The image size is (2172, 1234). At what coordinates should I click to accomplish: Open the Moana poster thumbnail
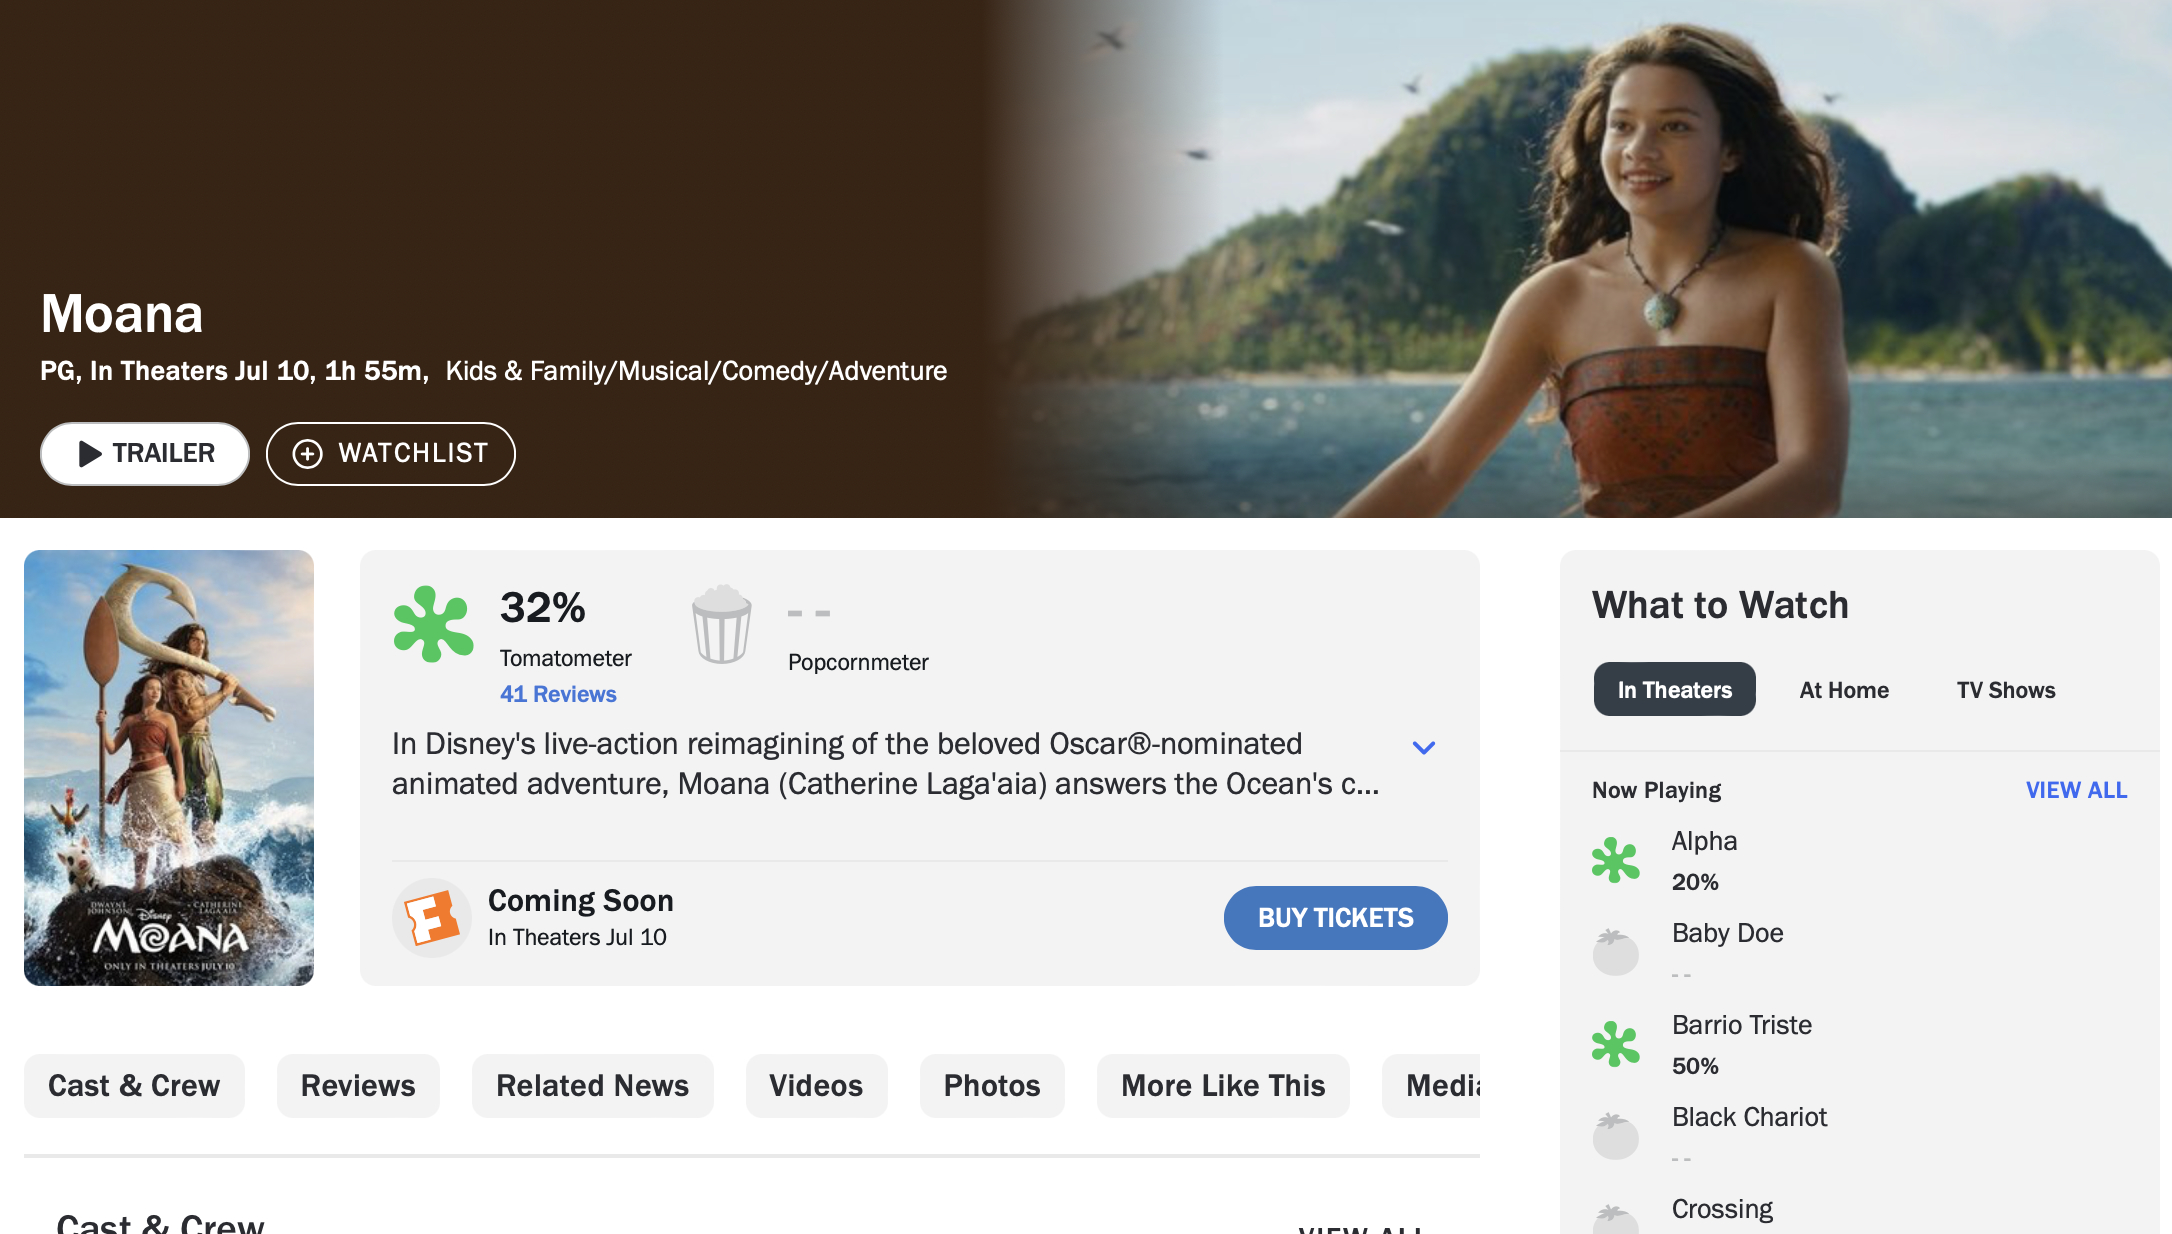[x=169, y=768]
